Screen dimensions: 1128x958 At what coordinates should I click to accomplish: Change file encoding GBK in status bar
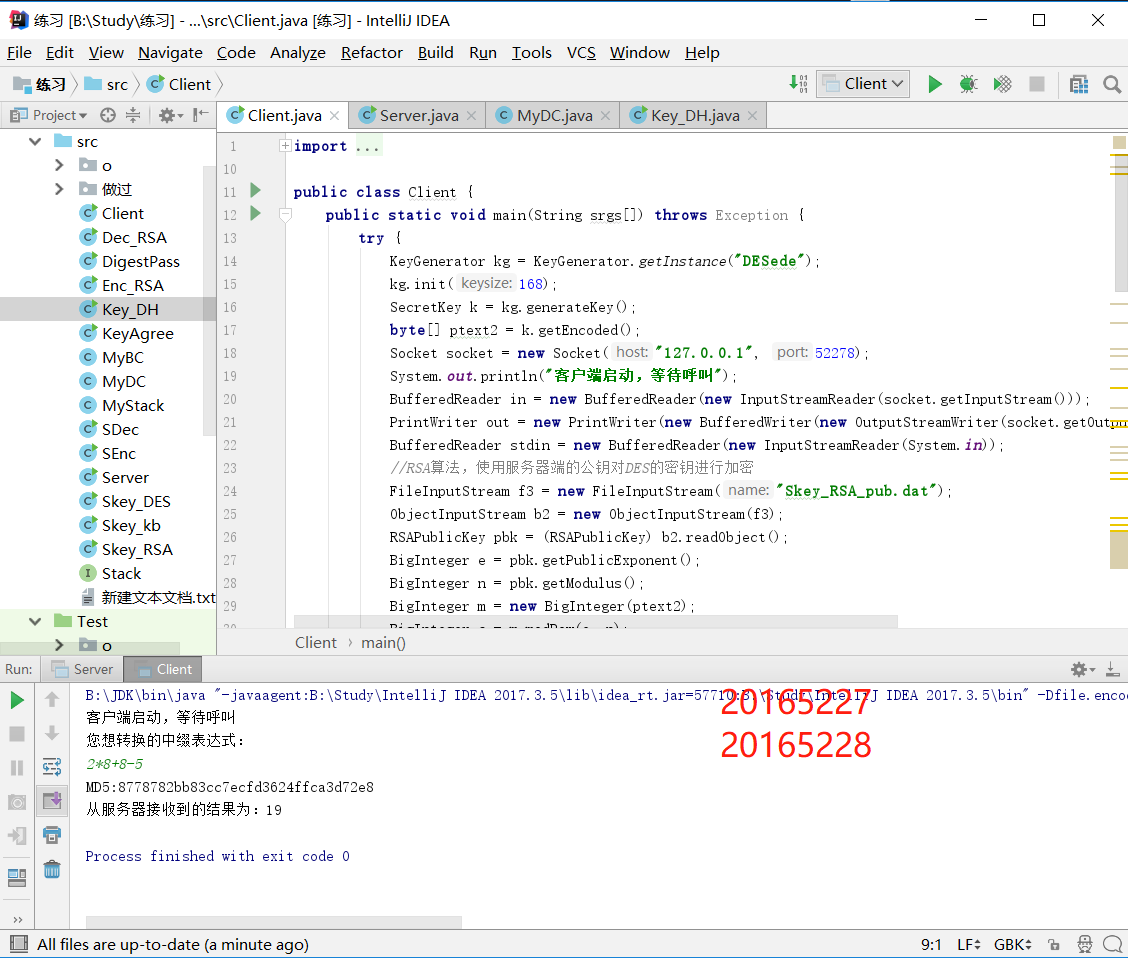1013,944
